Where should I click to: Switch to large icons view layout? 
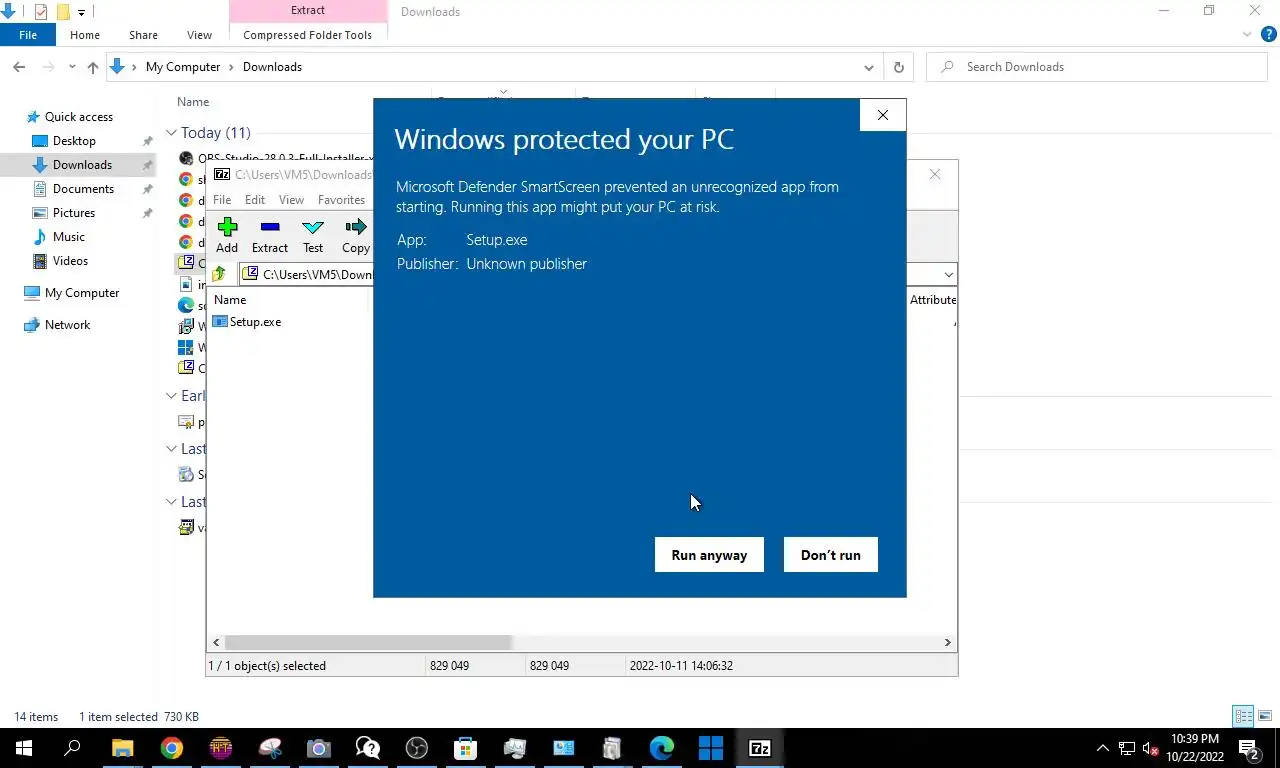[1265, 716]
